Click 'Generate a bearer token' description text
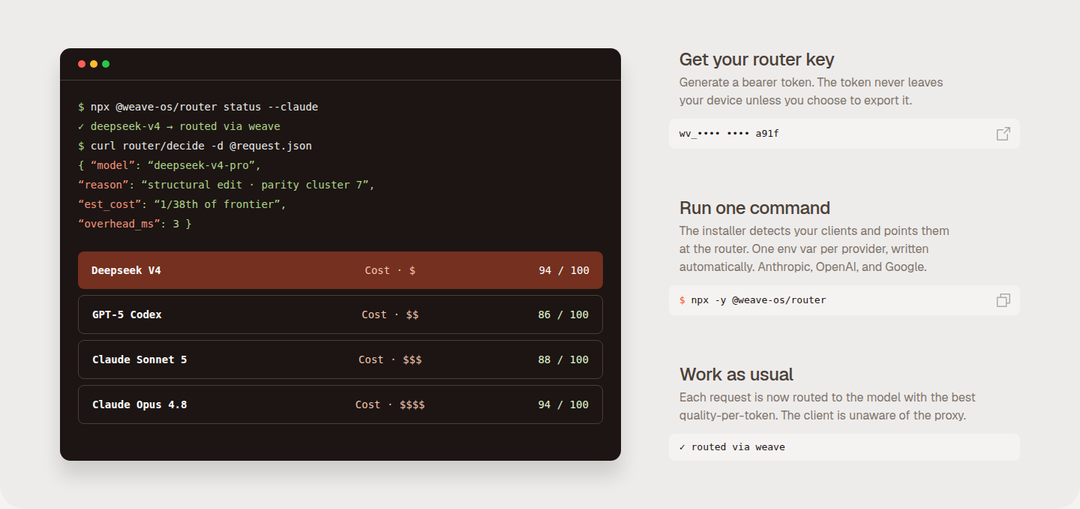This screenshot has height=509, width=1080. click(x=811, y=91)
